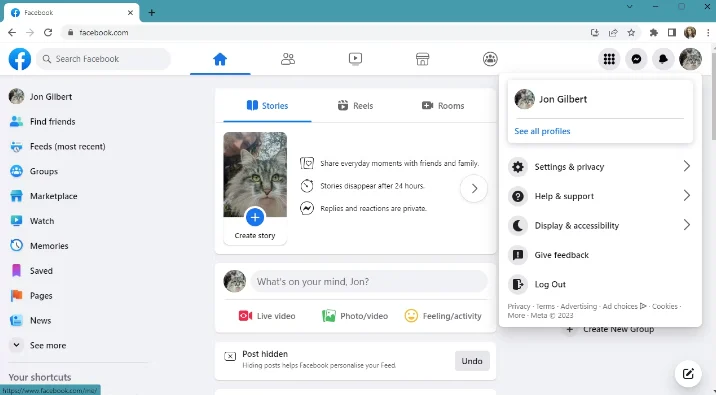Open Help & support submenu
Viewport: 716px width, 395px height.
coord(600,196)
